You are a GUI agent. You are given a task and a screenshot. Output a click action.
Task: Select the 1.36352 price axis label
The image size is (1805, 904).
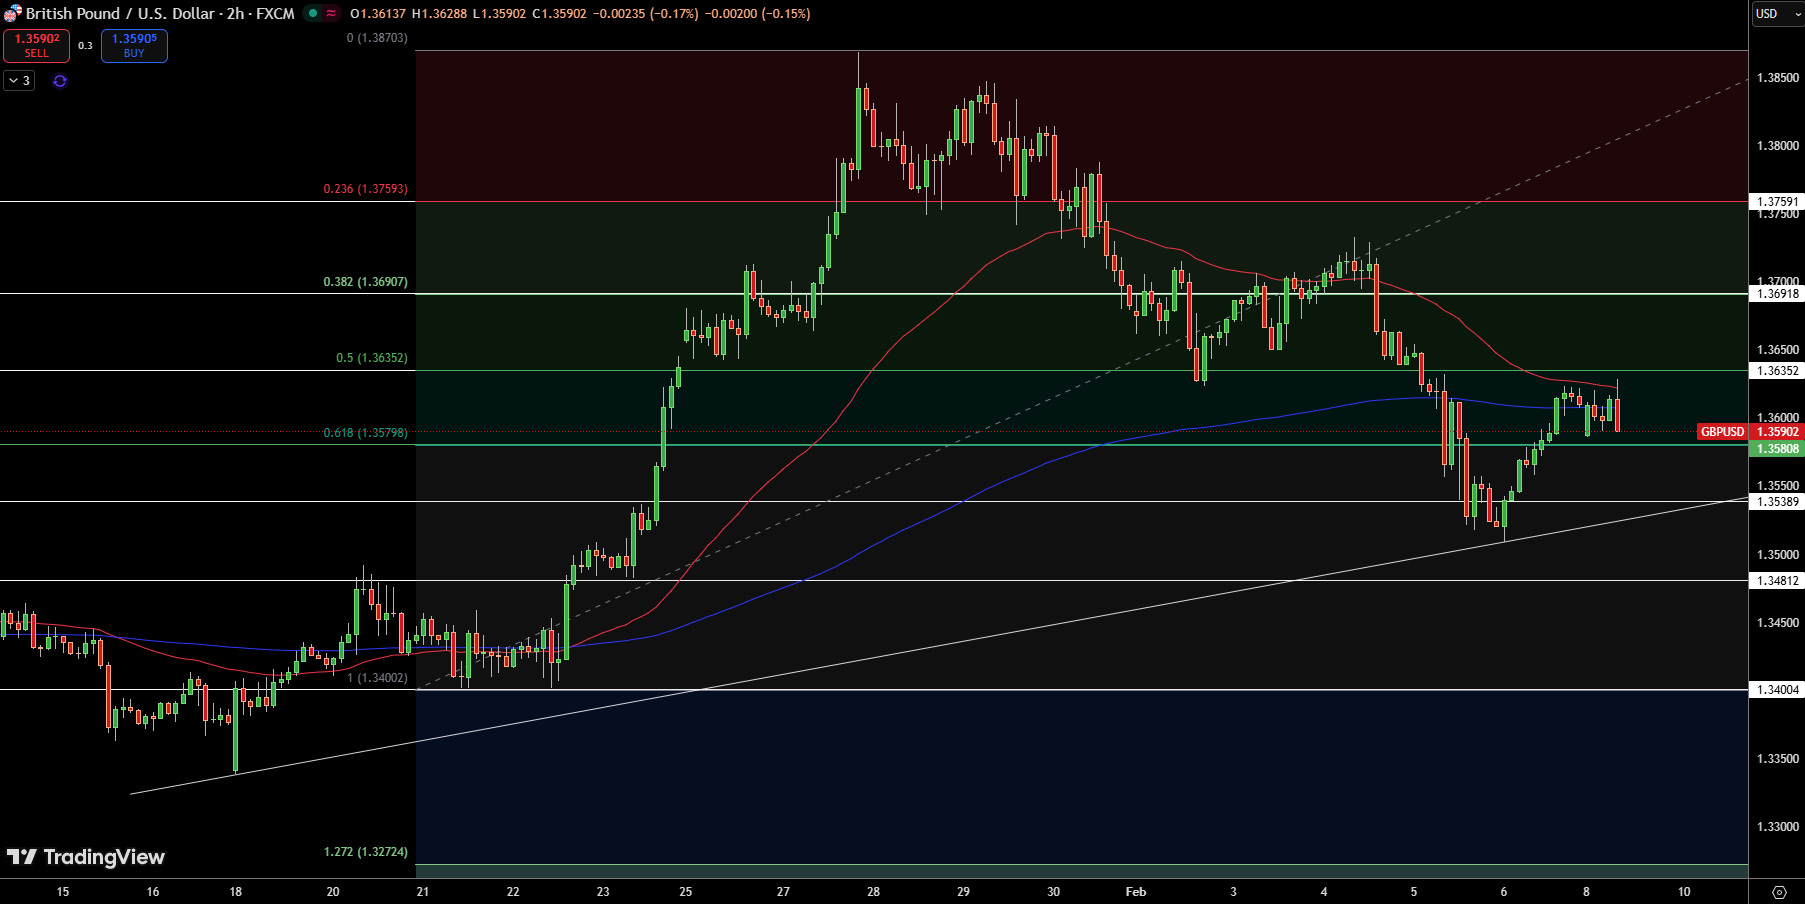1777,371
